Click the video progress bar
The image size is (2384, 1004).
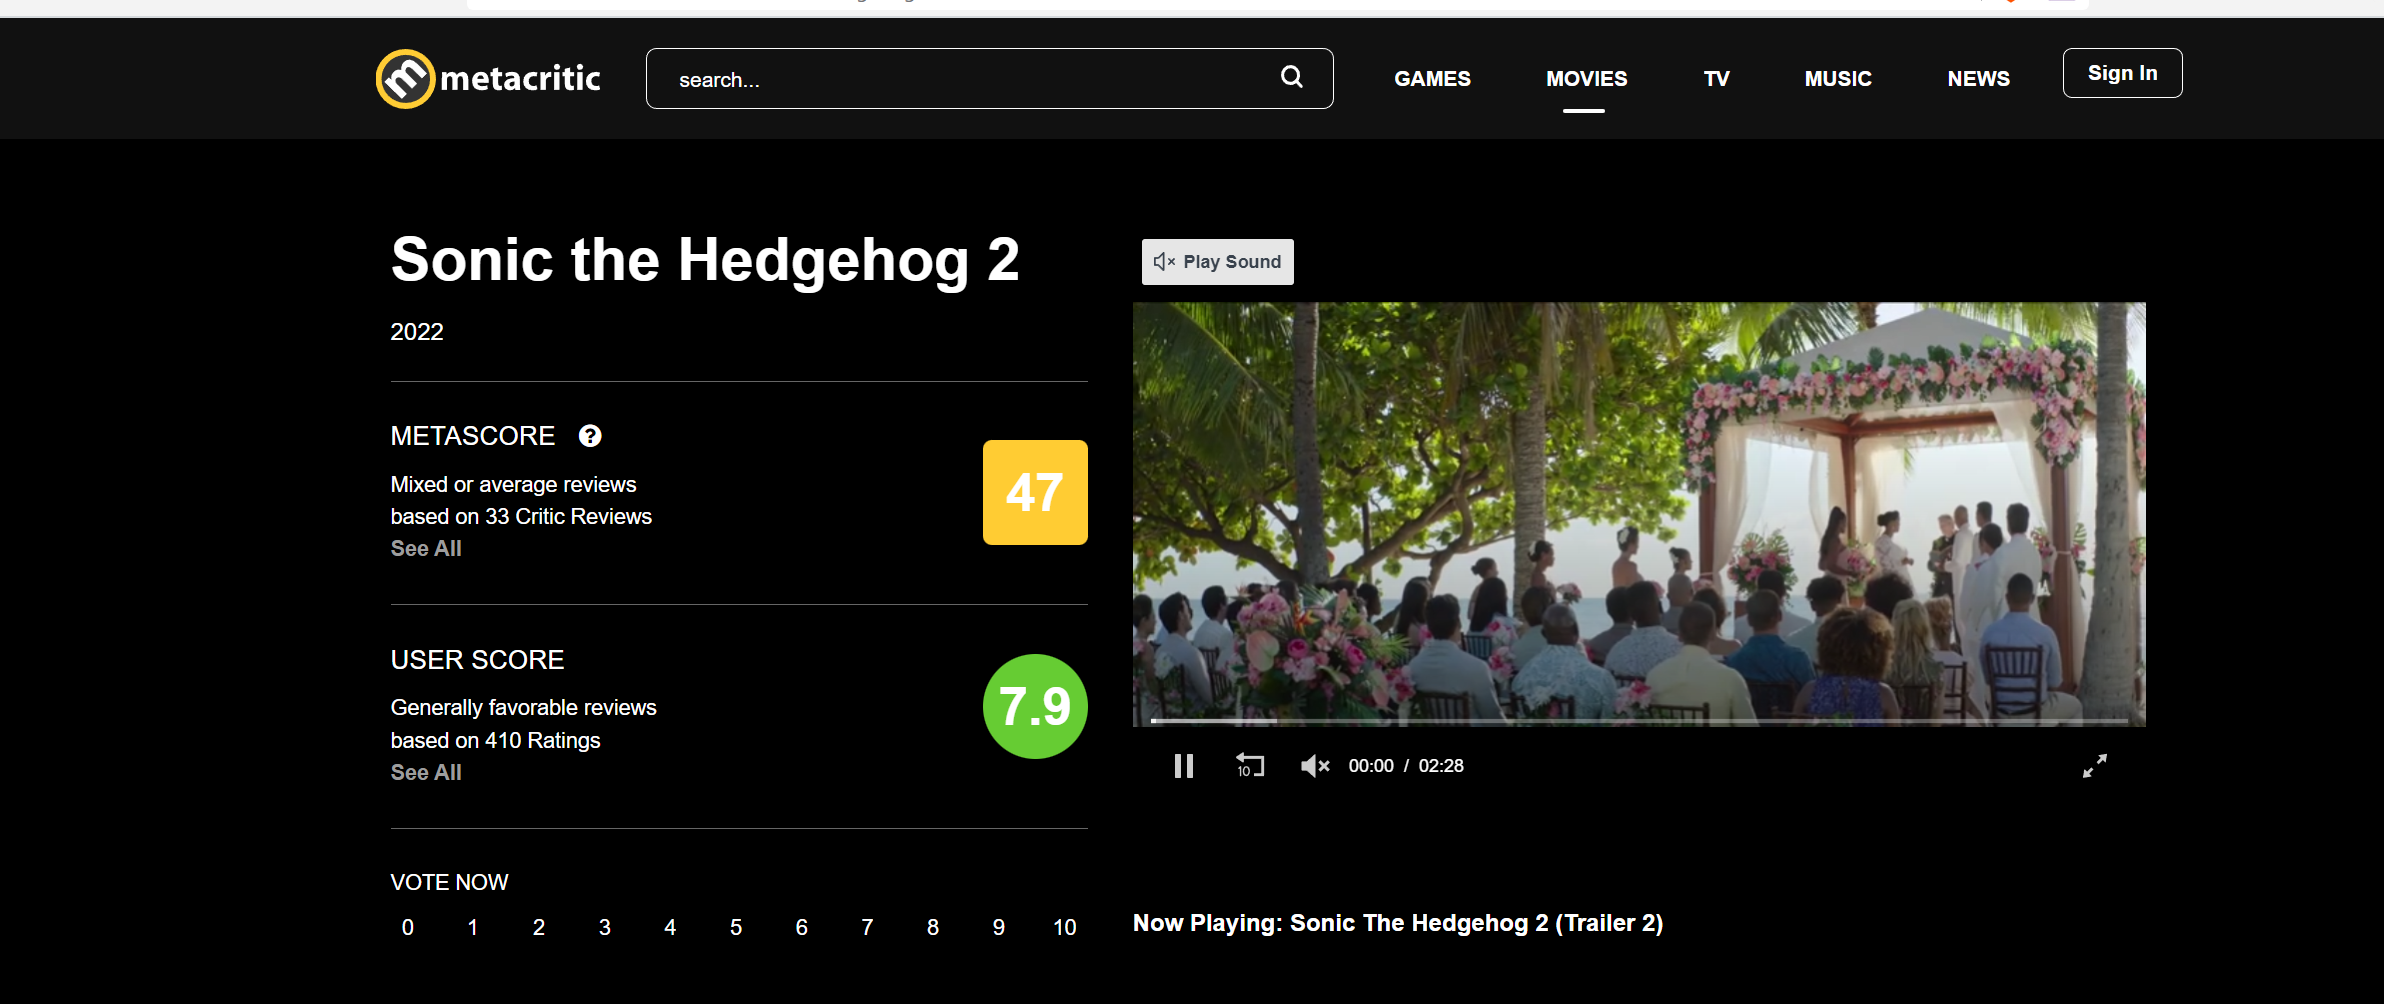1639,720
